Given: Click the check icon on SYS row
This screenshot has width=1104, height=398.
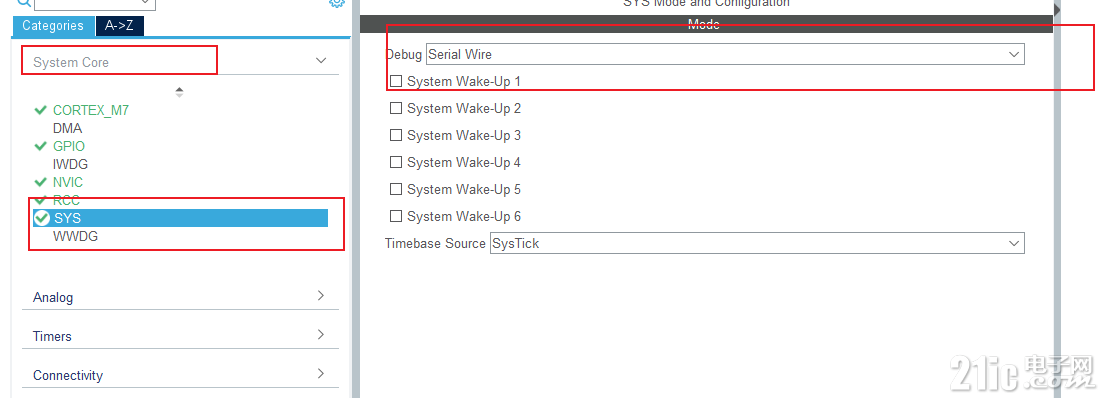Looking at the screenshot, I should point(42,218).
